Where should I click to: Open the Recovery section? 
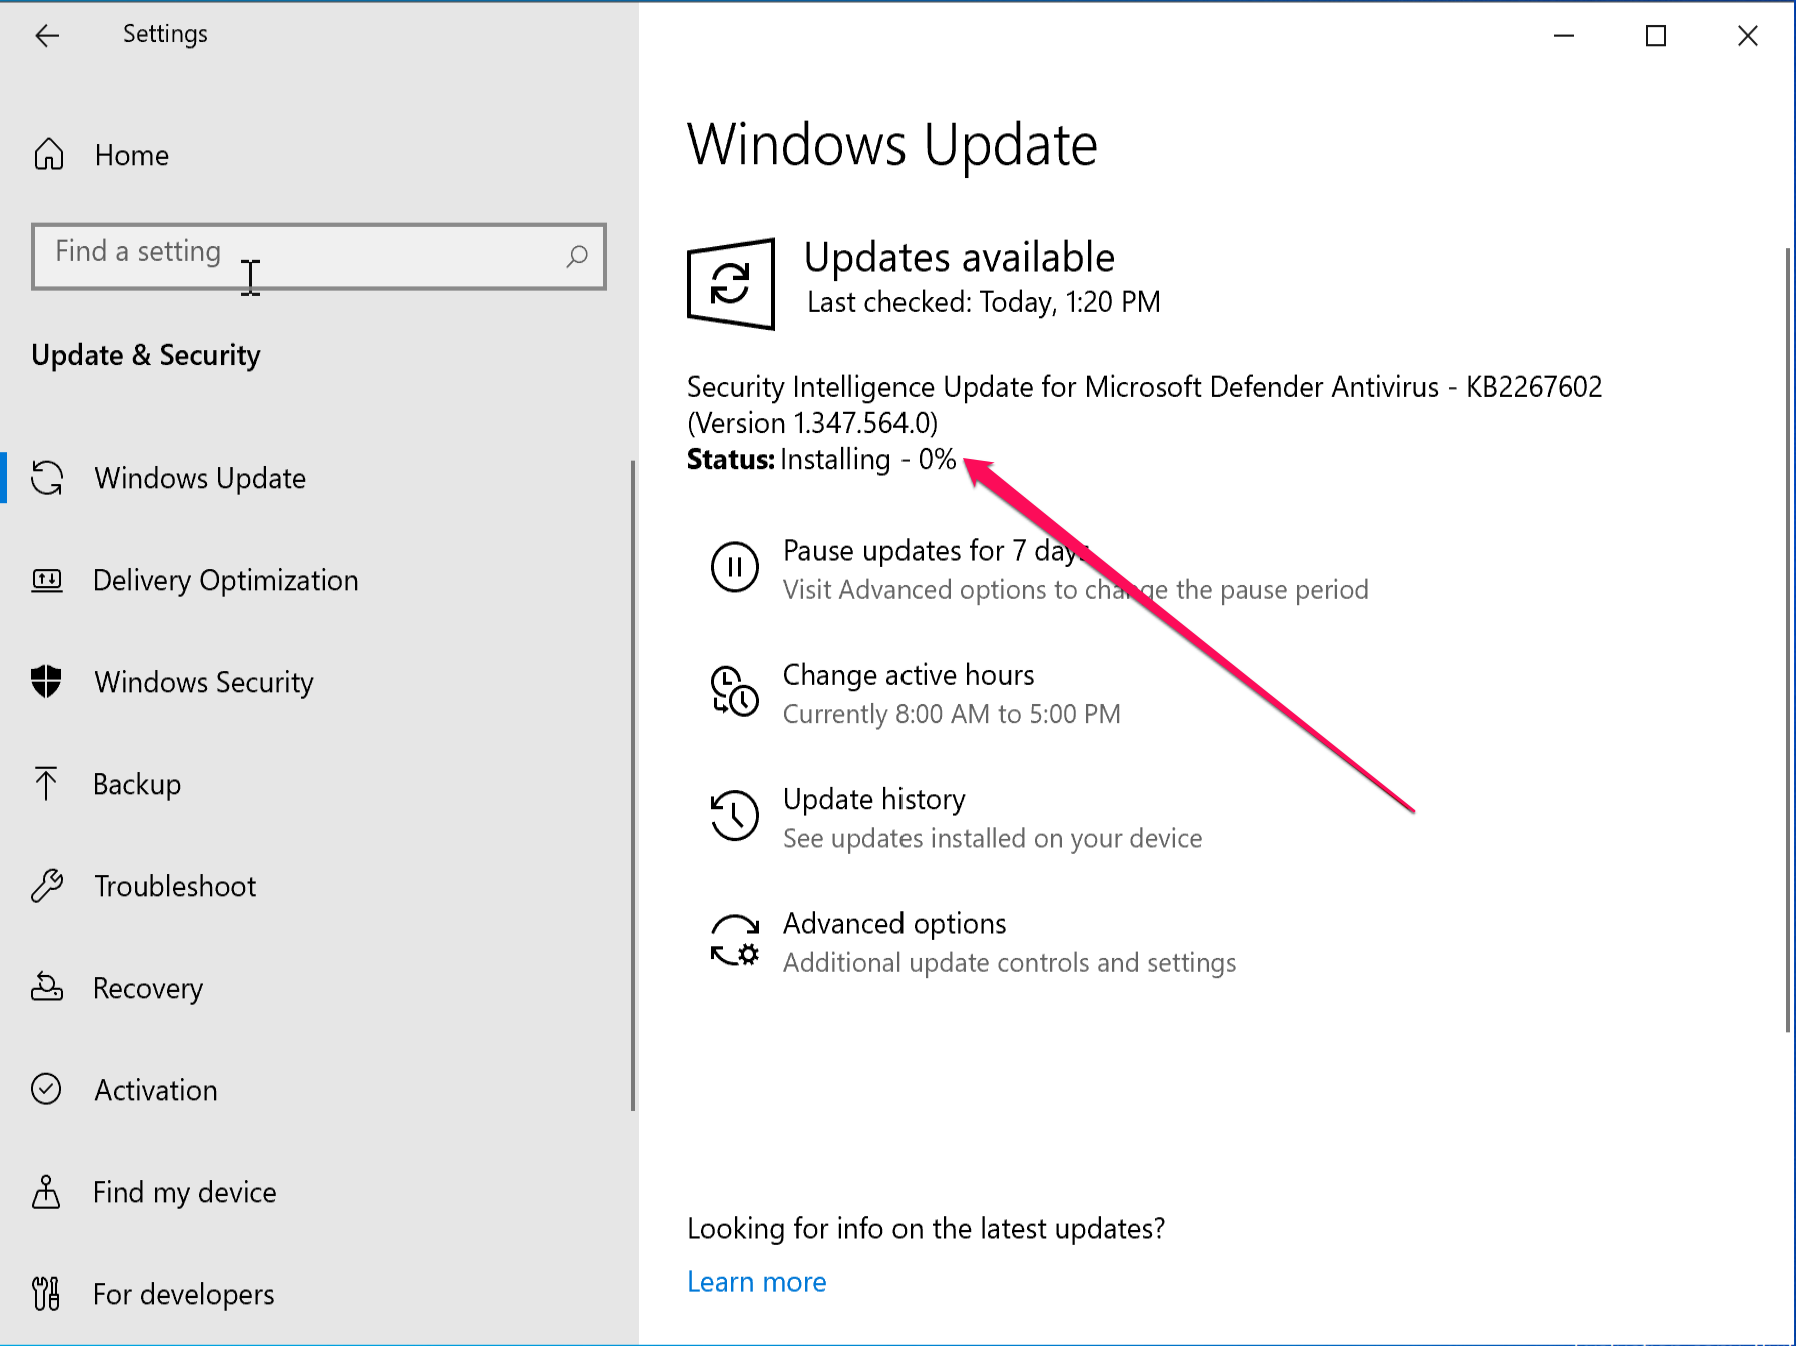[148, 988]
